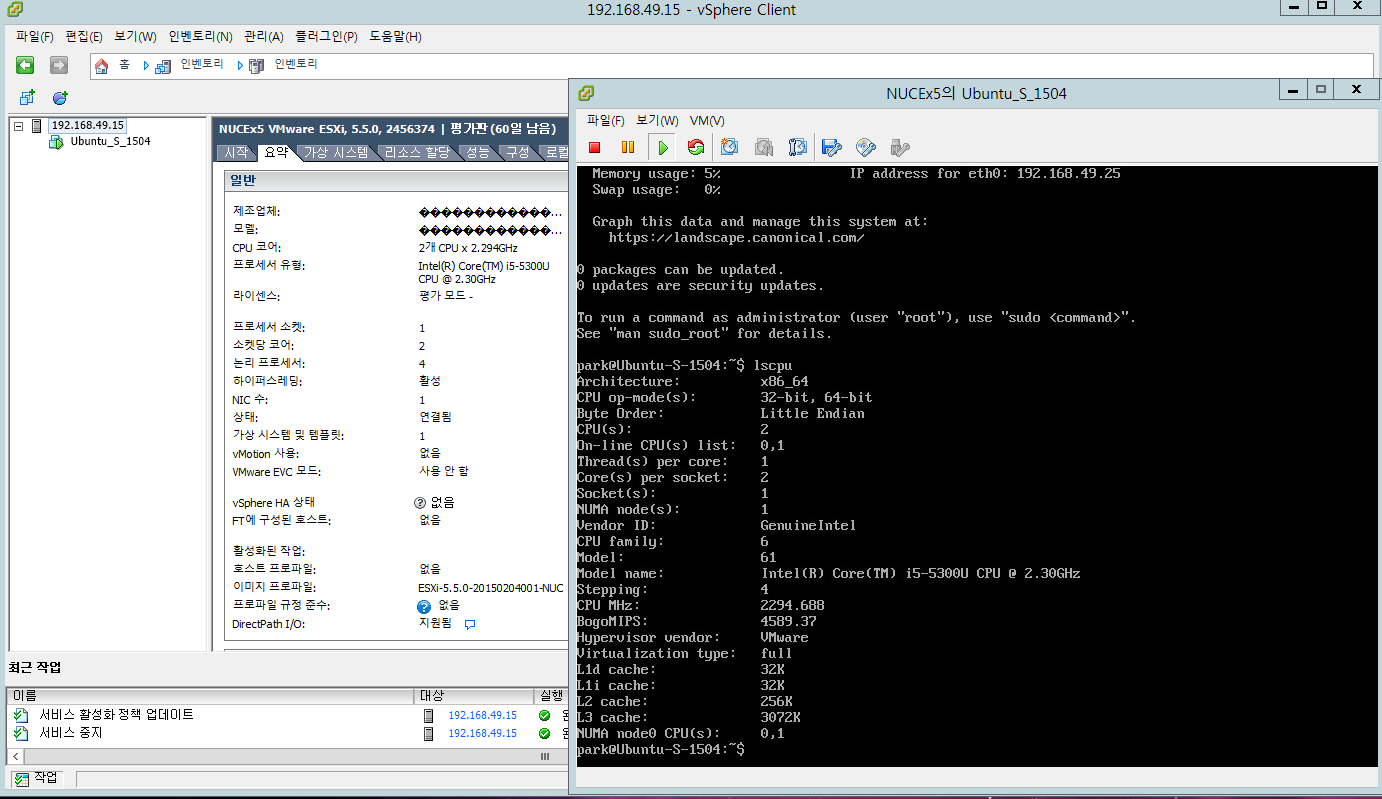The image size is (1382, 799).
Task: Open the Snapshot Manager icon
Action: pyautogui.click(x=797, y=147)
